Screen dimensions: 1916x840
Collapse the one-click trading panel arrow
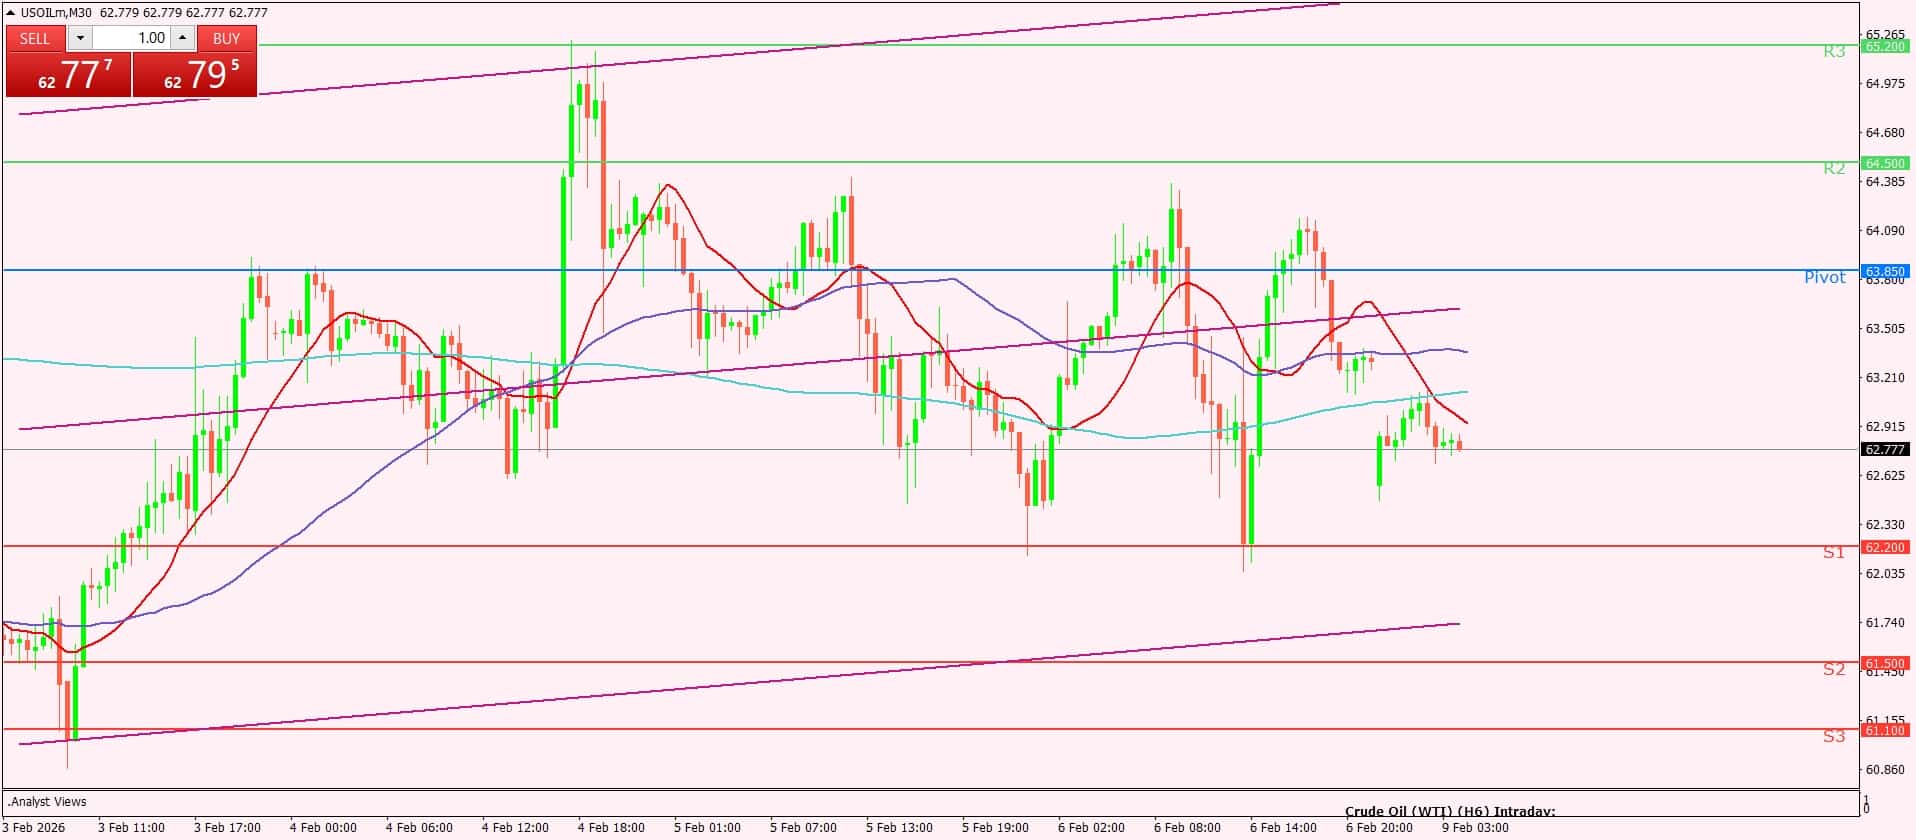coord(10,13)
